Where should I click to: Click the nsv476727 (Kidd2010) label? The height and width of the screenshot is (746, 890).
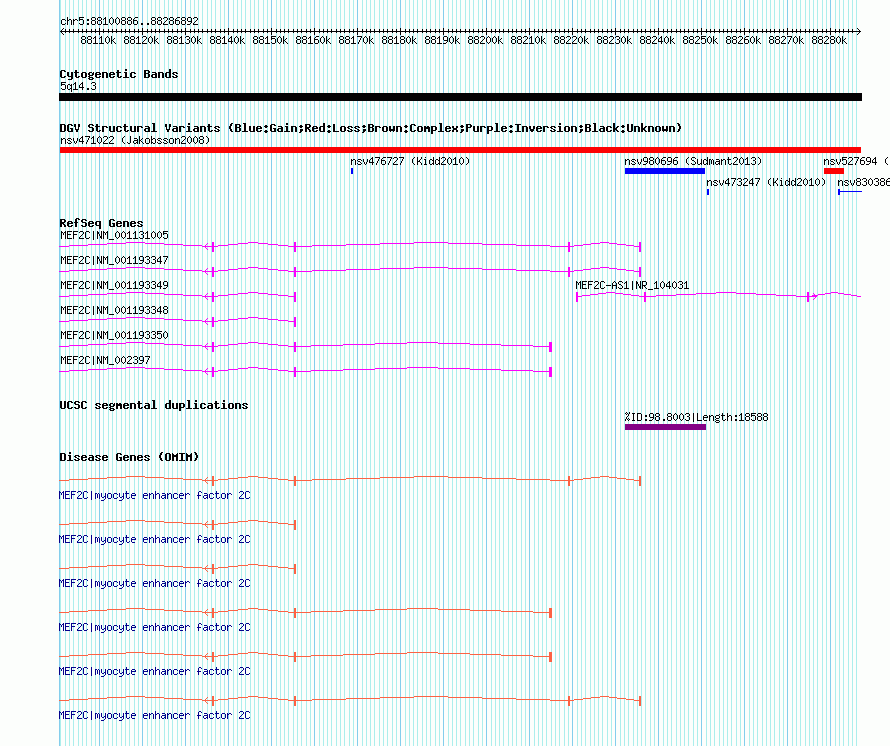(410, 161)
